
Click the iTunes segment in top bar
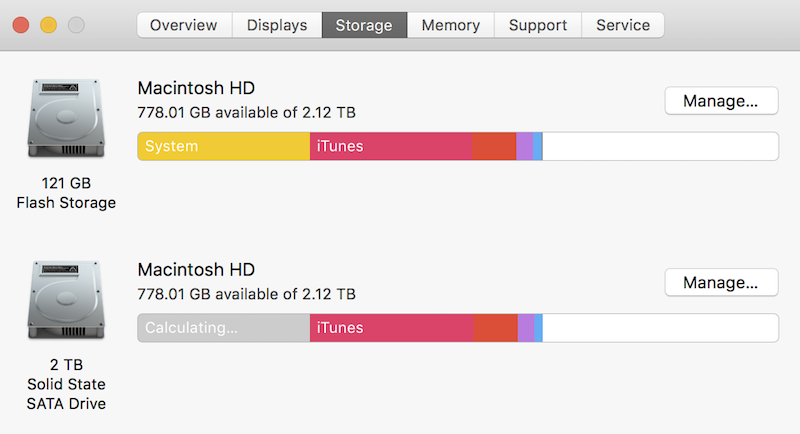pyautogui.click(x=391, y=146)
